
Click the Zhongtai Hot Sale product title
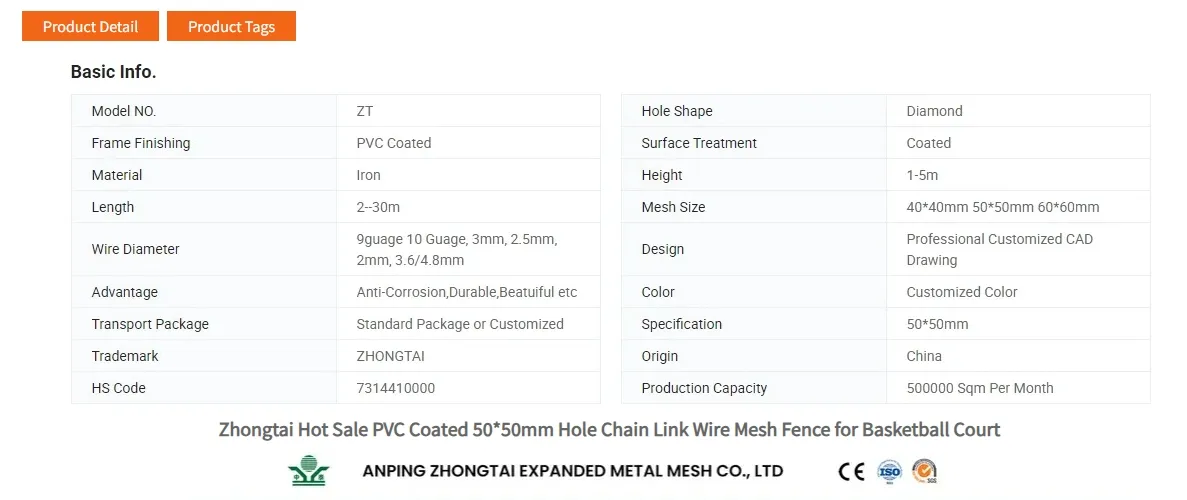point(609,430)
